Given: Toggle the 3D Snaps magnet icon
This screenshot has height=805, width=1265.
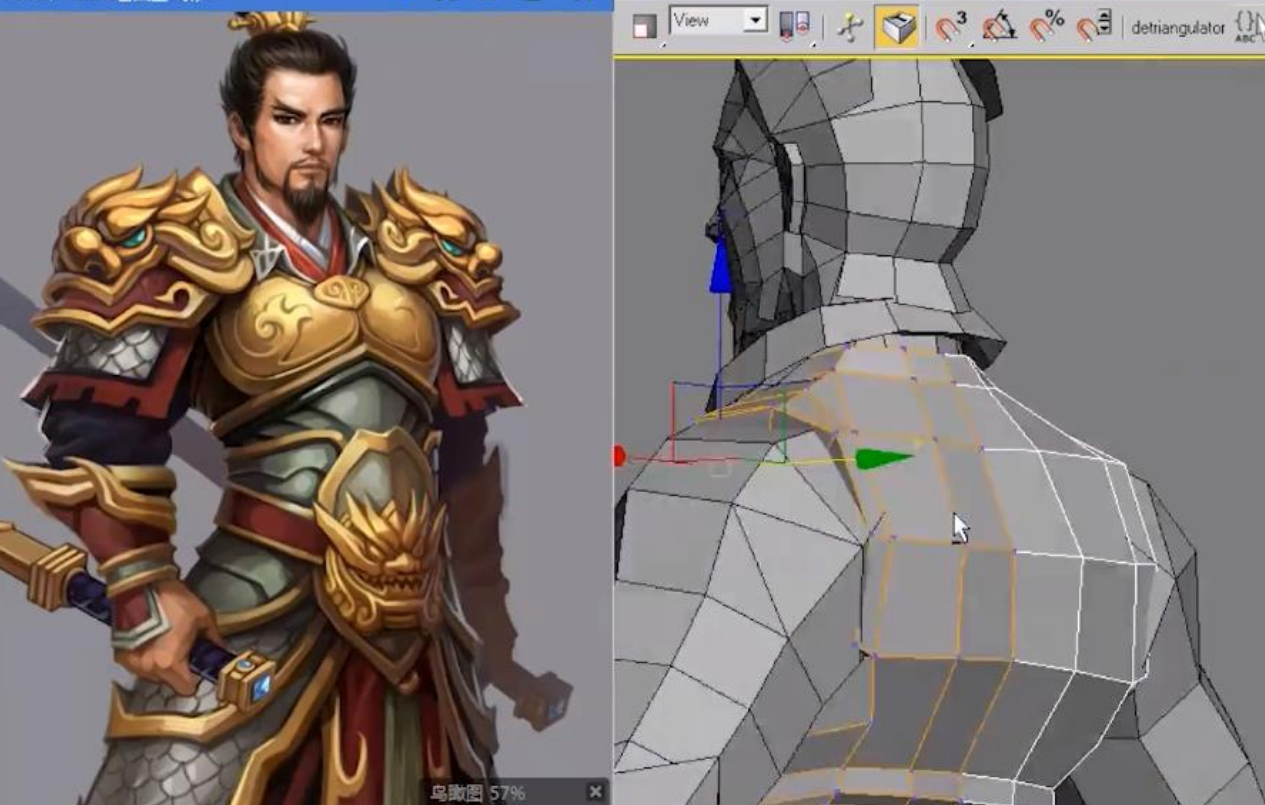Looking at the screenshot, I should pos(951,28).
